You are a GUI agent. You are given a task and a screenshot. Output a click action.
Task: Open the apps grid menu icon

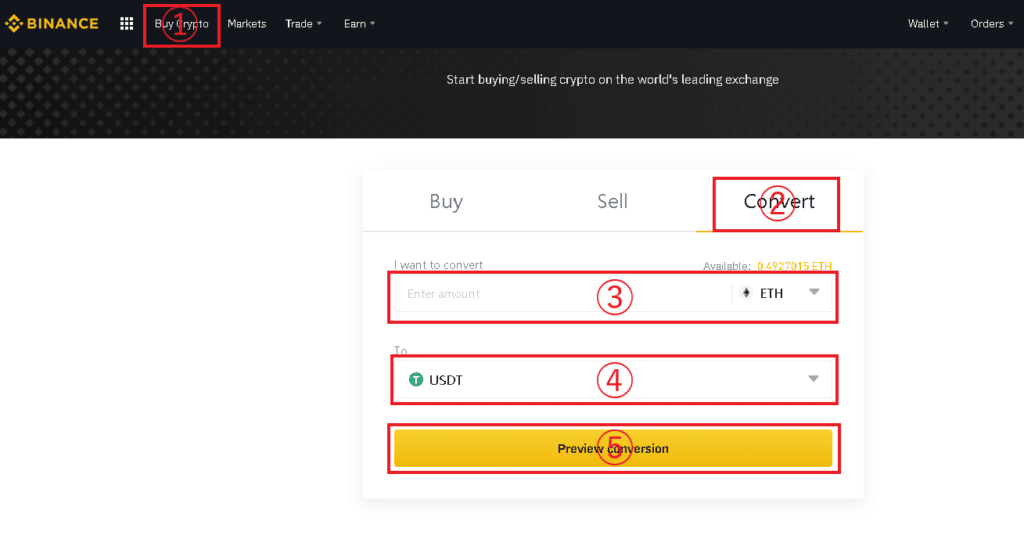(x=127, y=24)
